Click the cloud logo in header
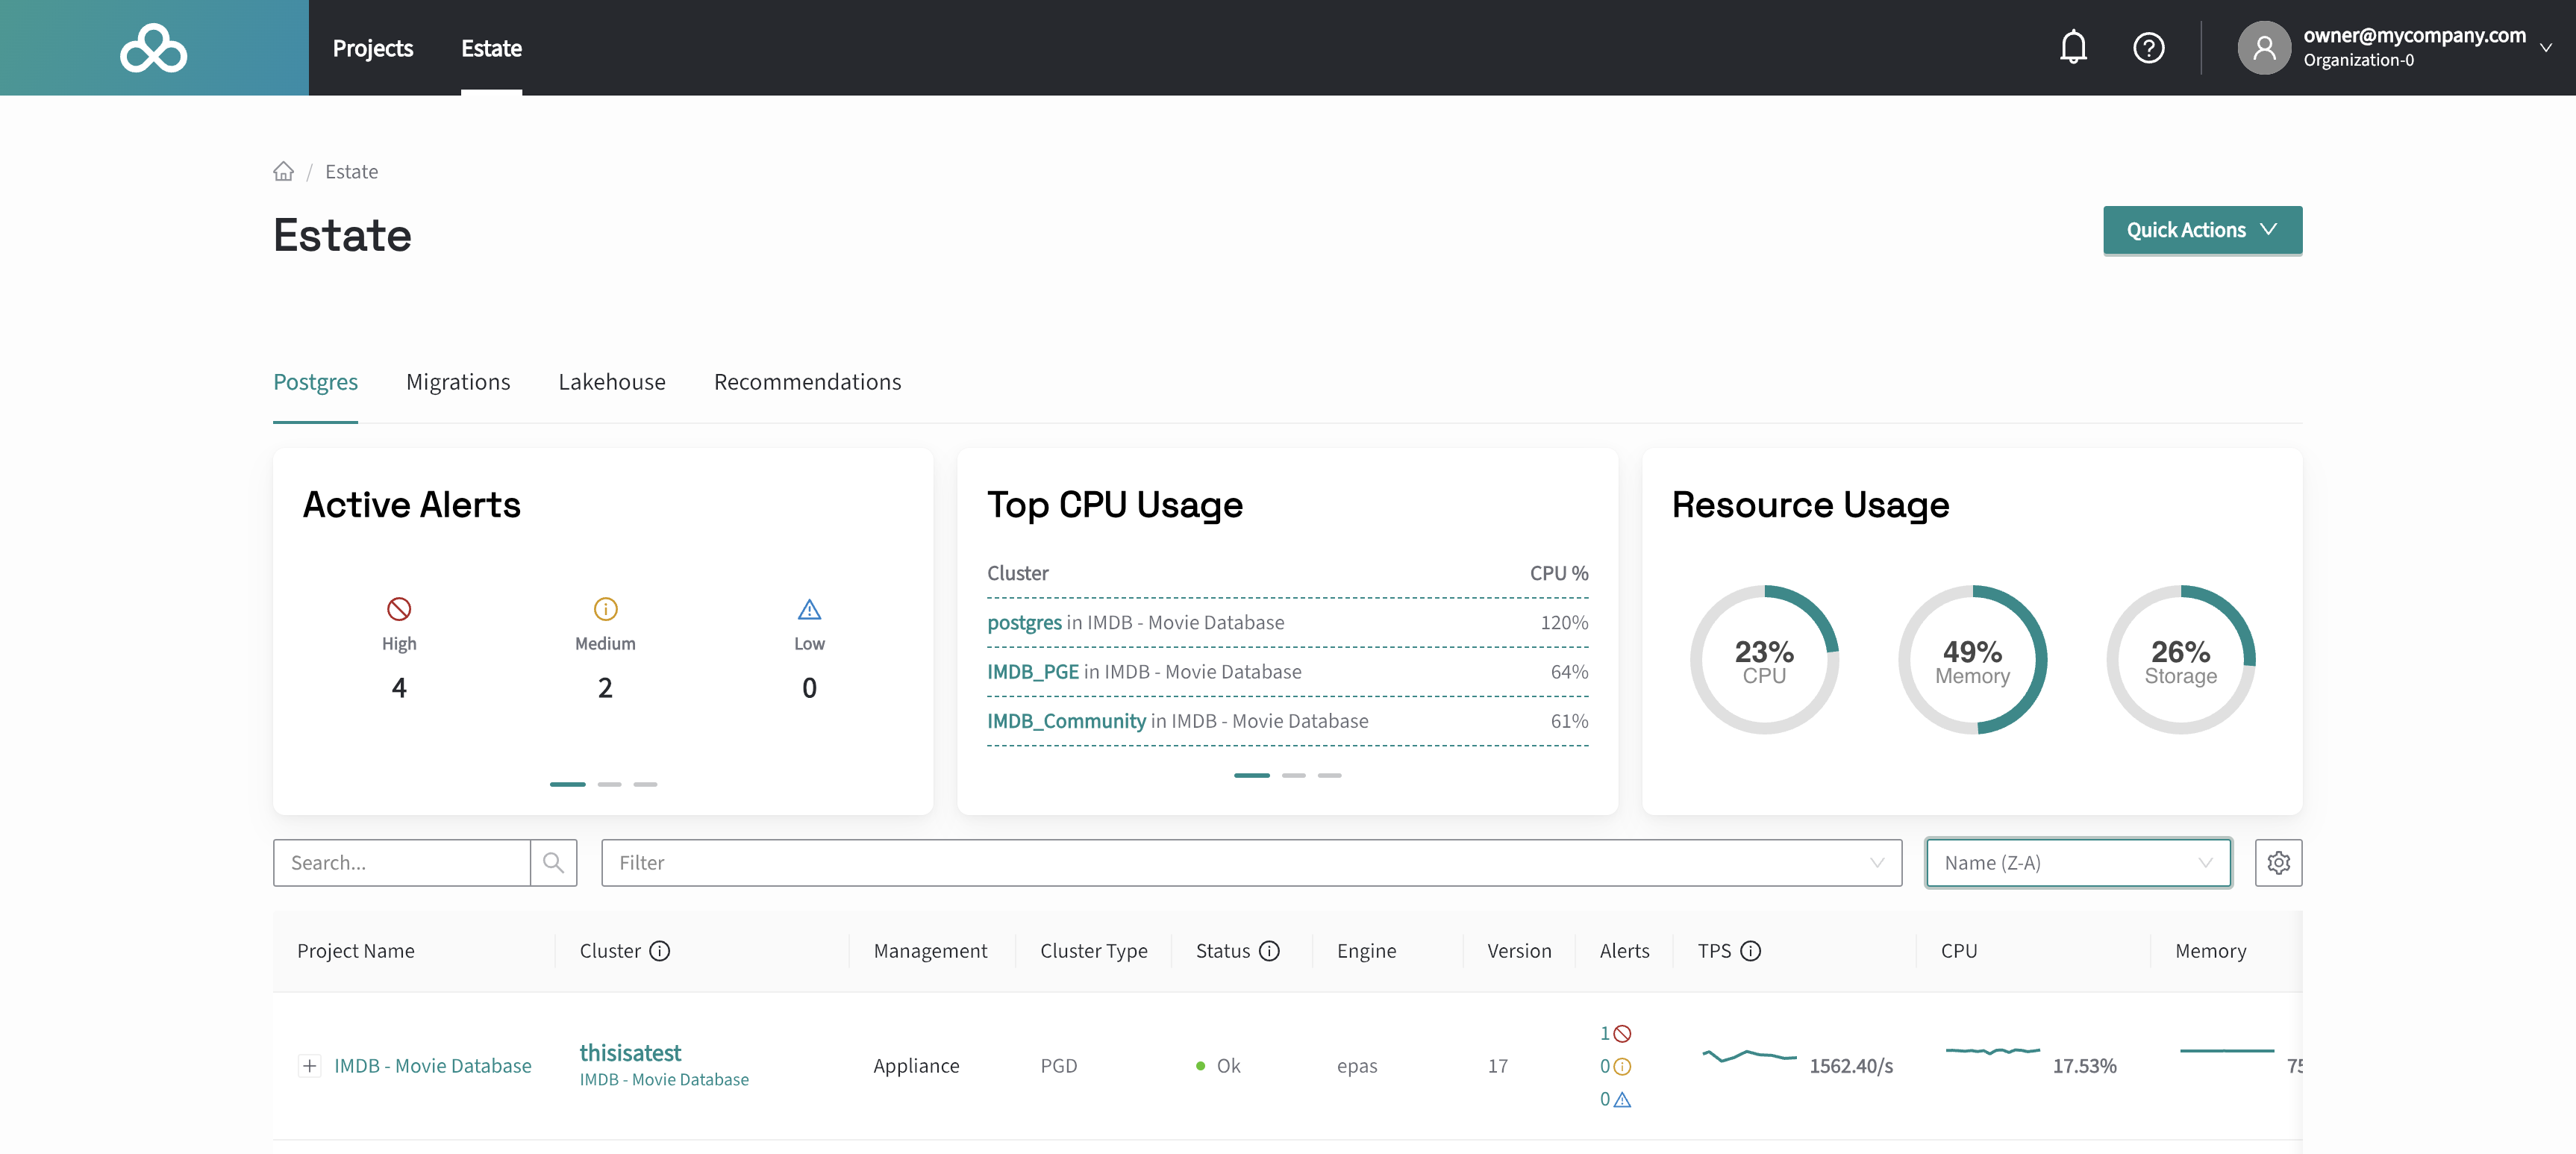The width and height of the screenshot is (2576, 1154). pos(153,48)
